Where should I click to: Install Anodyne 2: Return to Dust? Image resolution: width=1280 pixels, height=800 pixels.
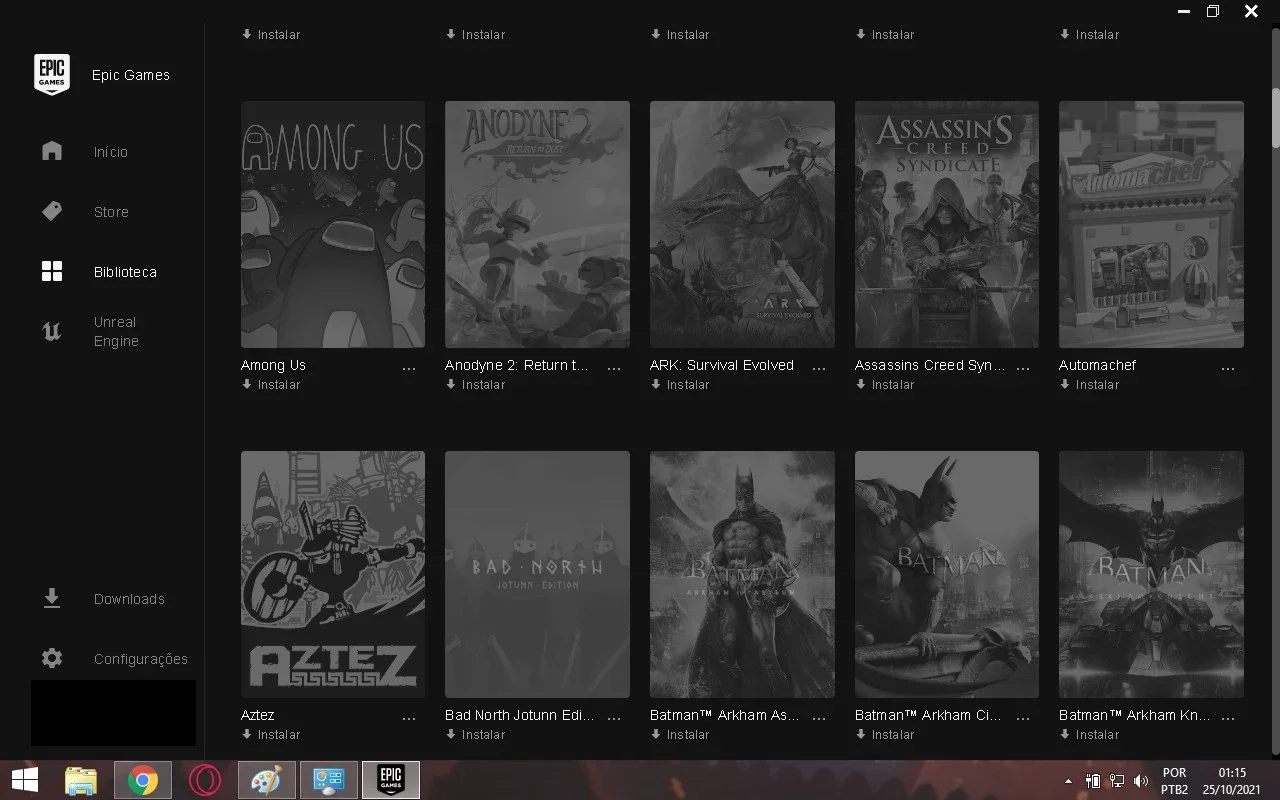point(475,385)
